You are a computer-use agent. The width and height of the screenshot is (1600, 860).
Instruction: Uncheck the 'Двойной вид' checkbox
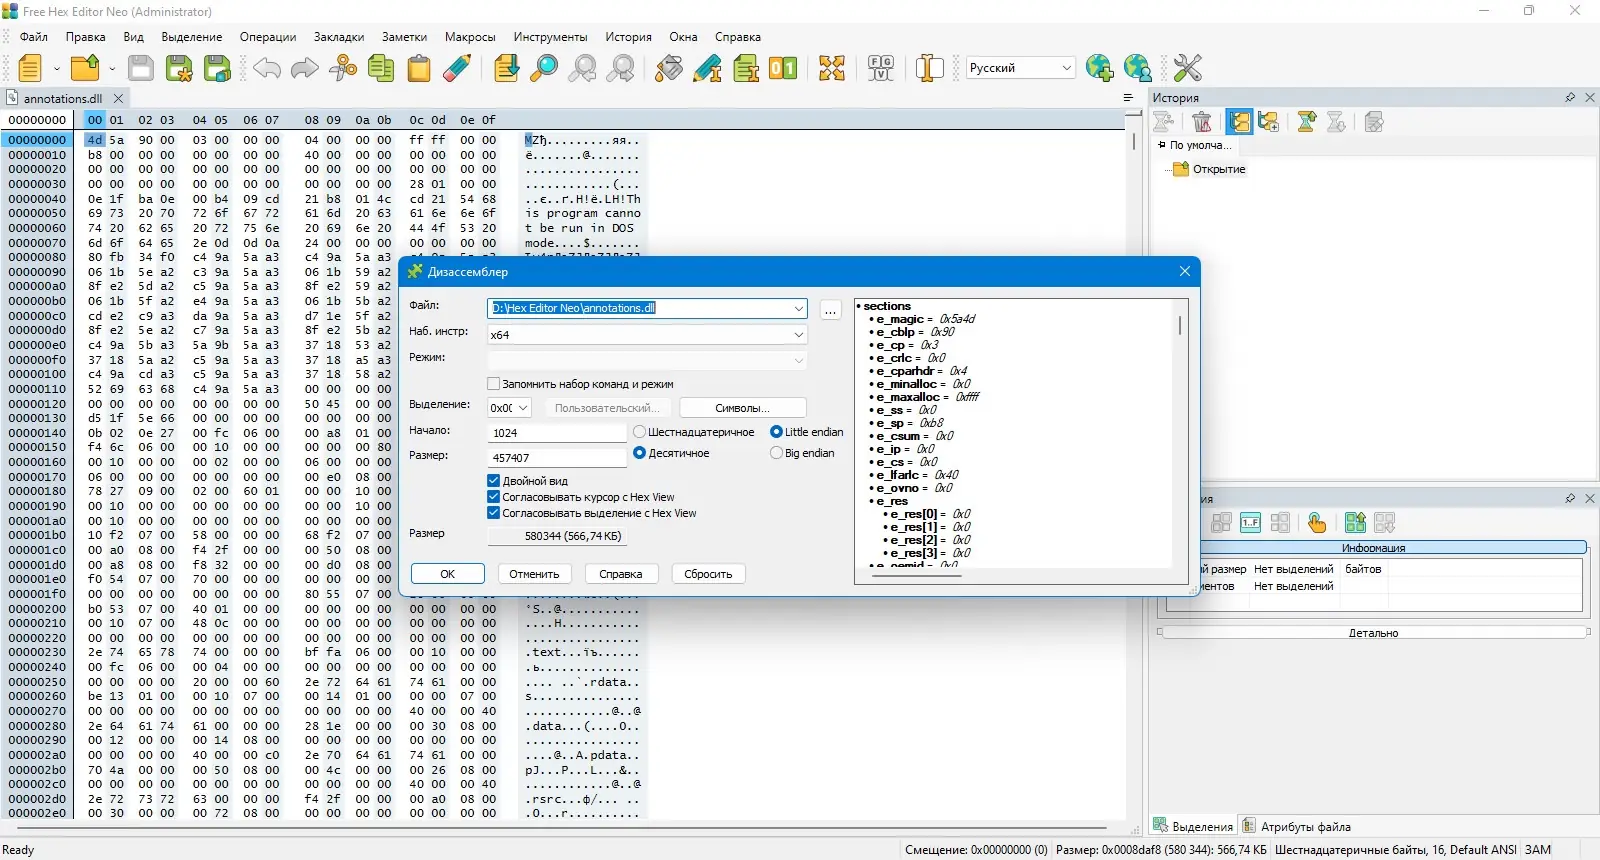click(494, 481)
